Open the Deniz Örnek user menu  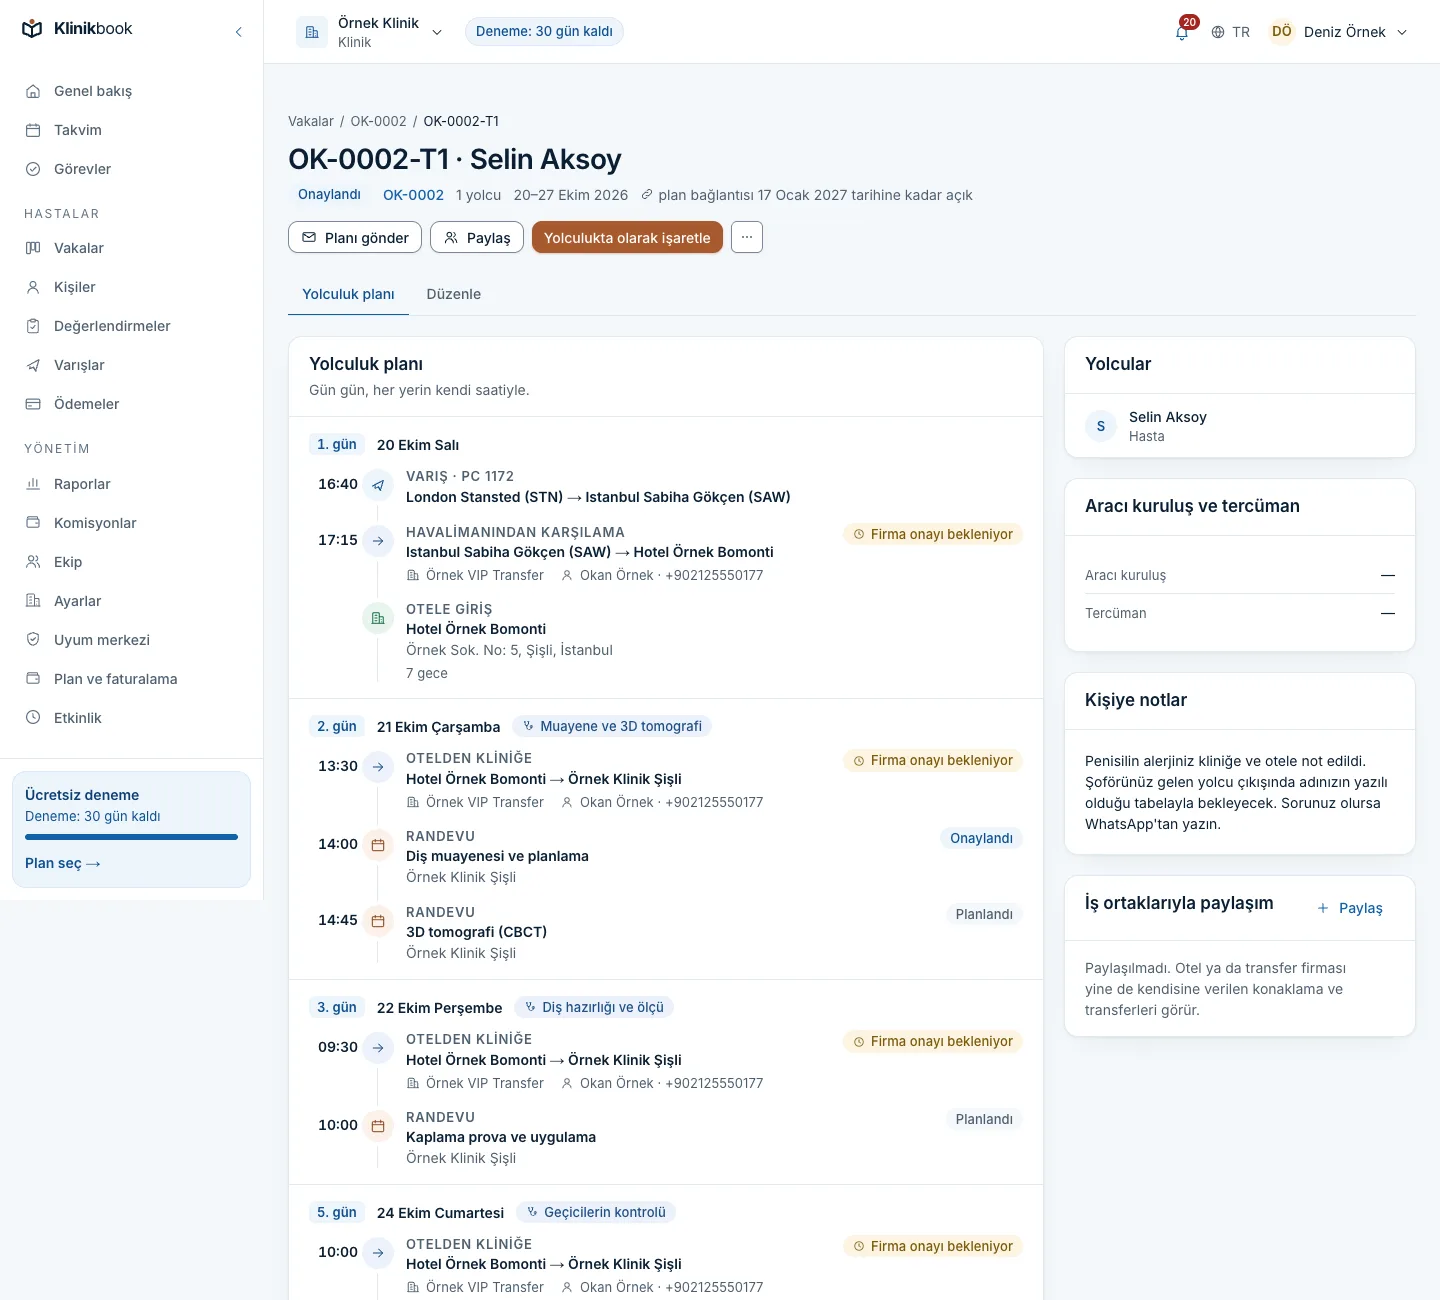[x=1339, y=32]
